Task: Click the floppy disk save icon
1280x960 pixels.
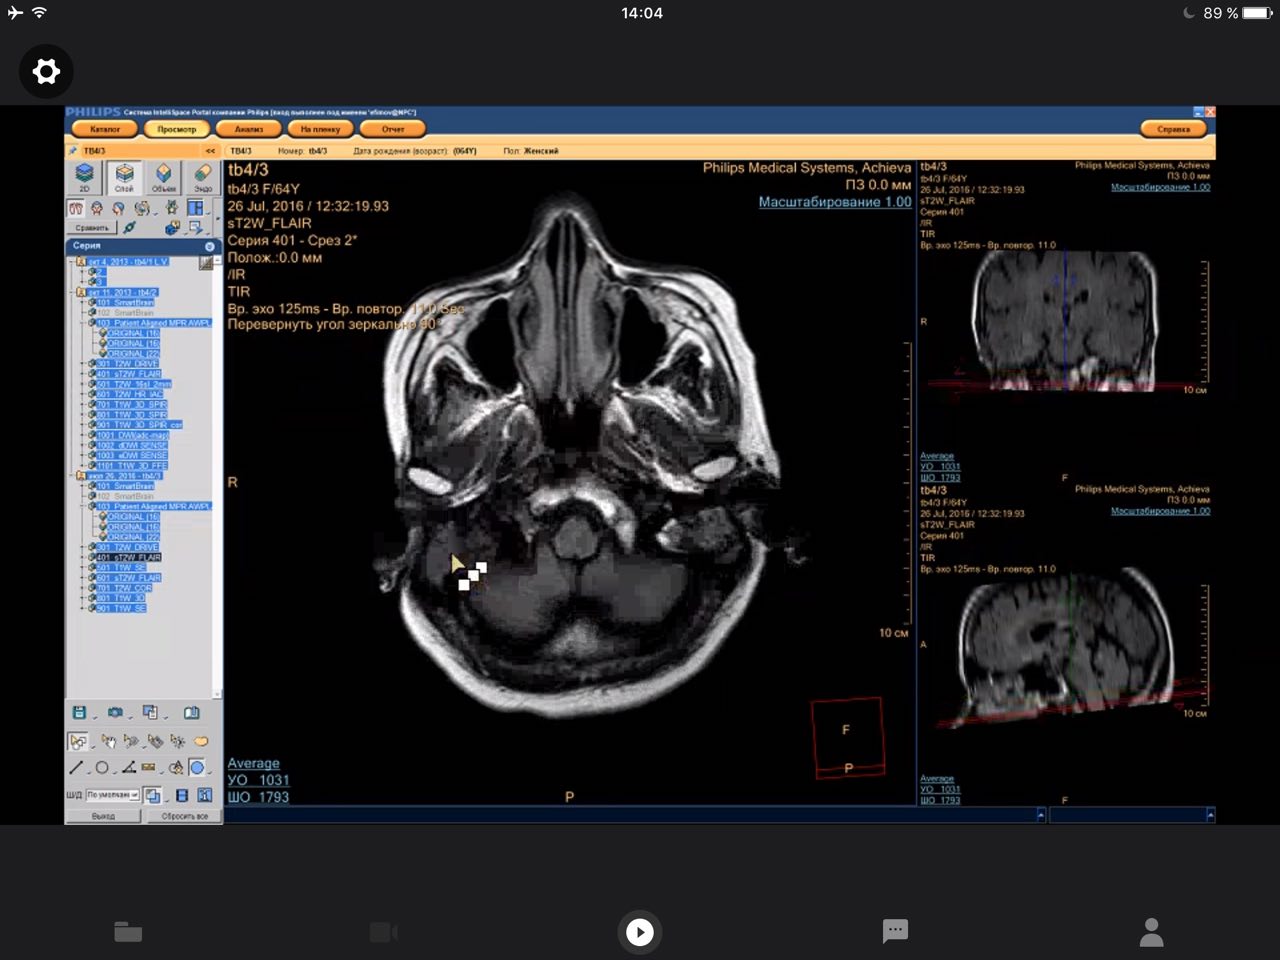Action: coord(79,713)
